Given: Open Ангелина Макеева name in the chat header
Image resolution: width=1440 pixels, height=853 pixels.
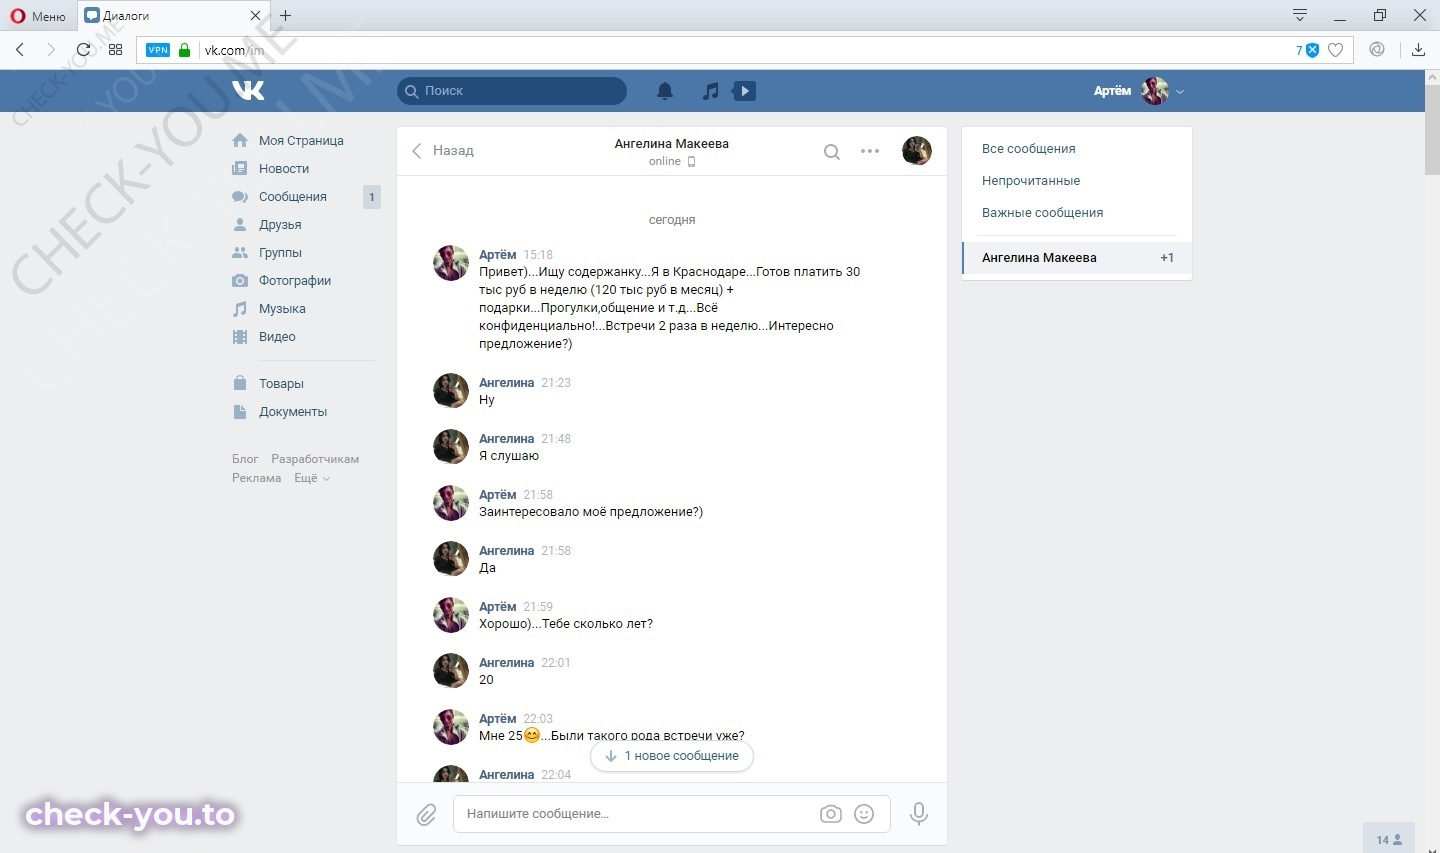Looking at the screenshot, I should 672,144.
